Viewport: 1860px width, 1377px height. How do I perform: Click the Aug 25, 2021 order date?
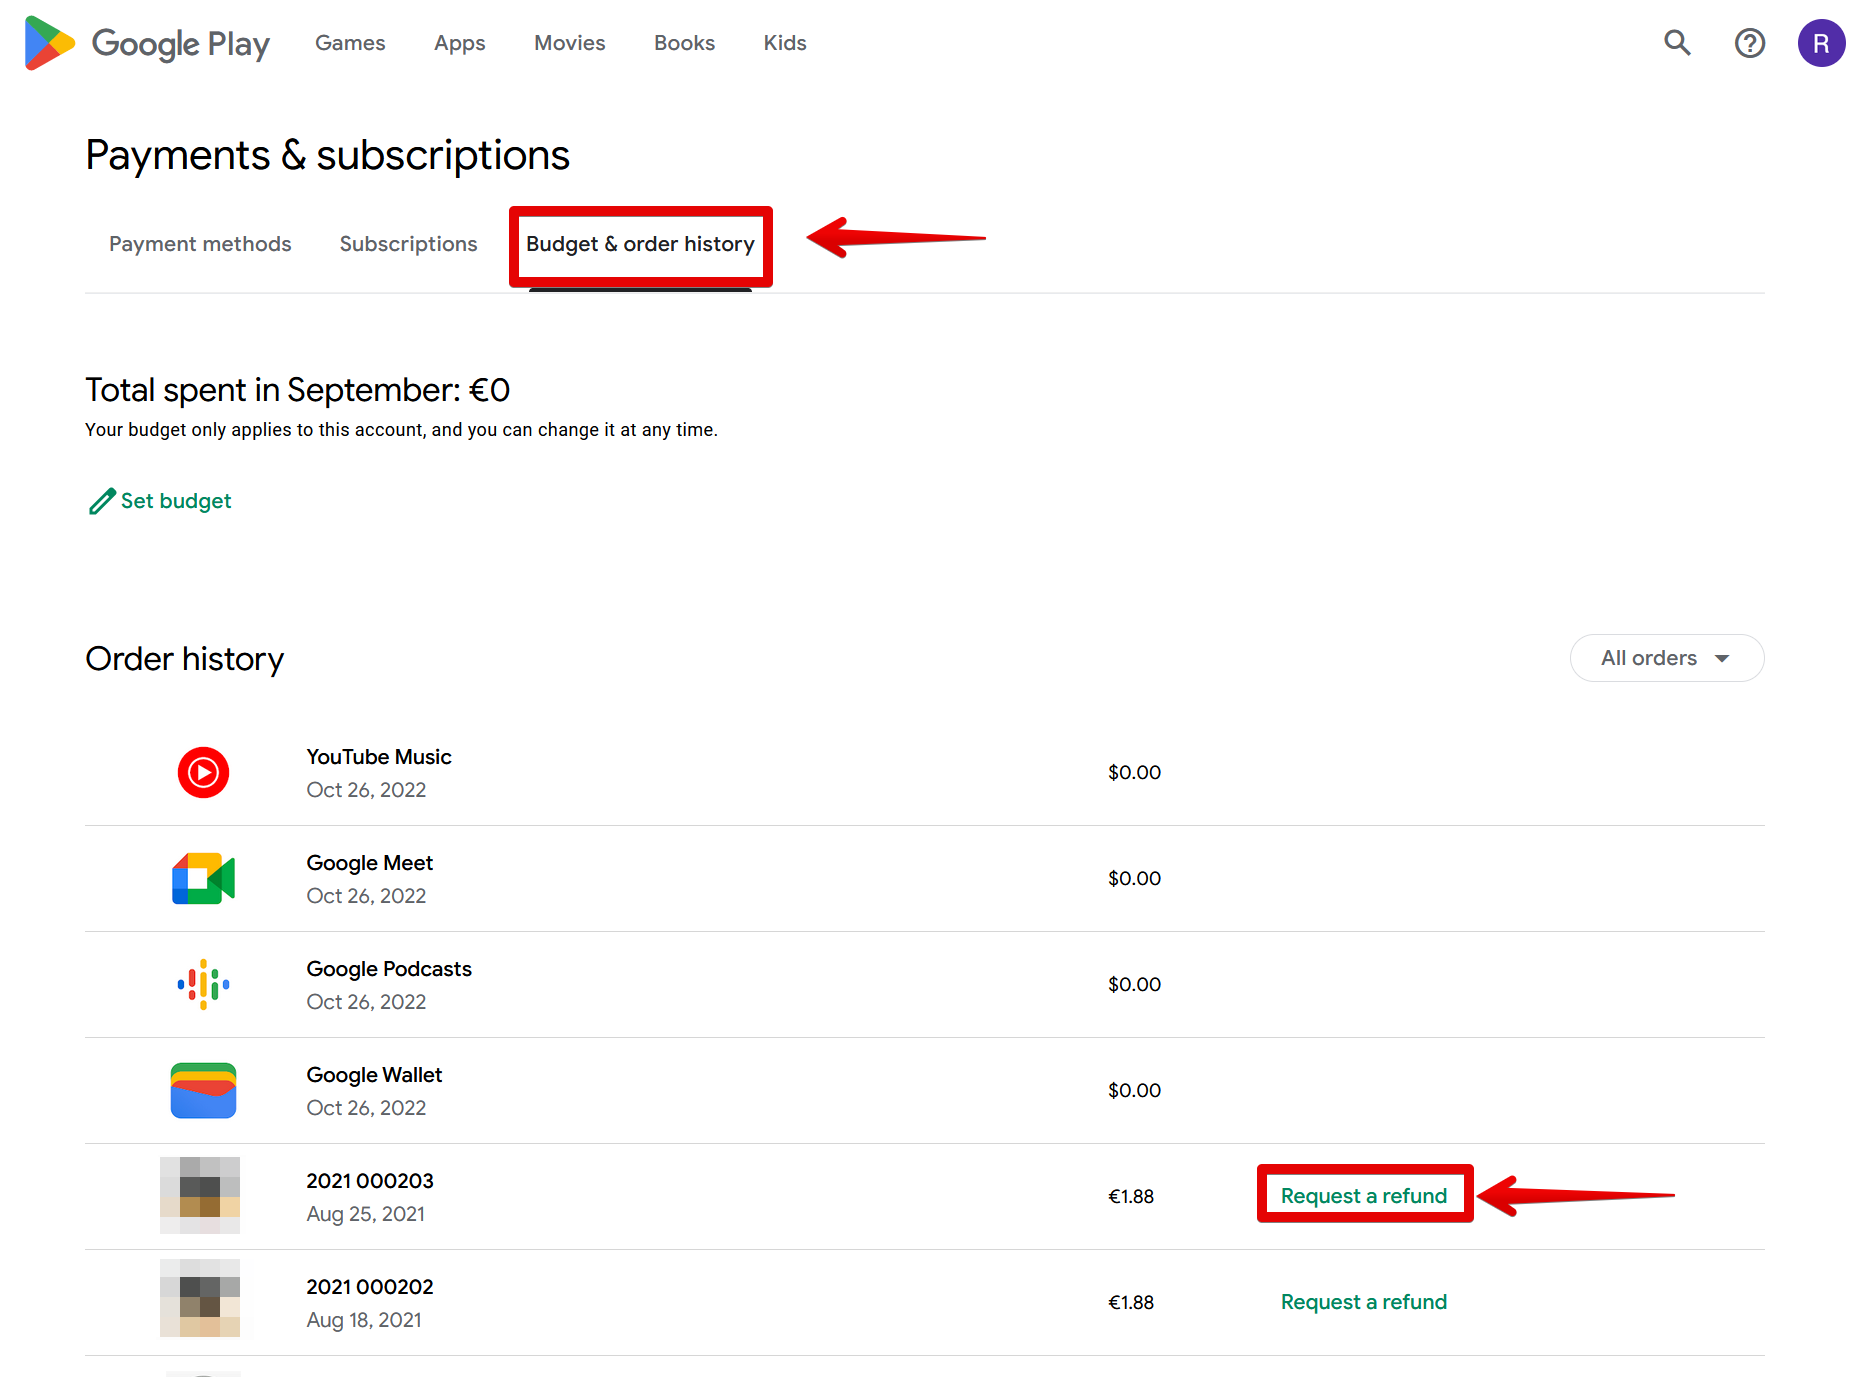click(x=365, y=1214)
